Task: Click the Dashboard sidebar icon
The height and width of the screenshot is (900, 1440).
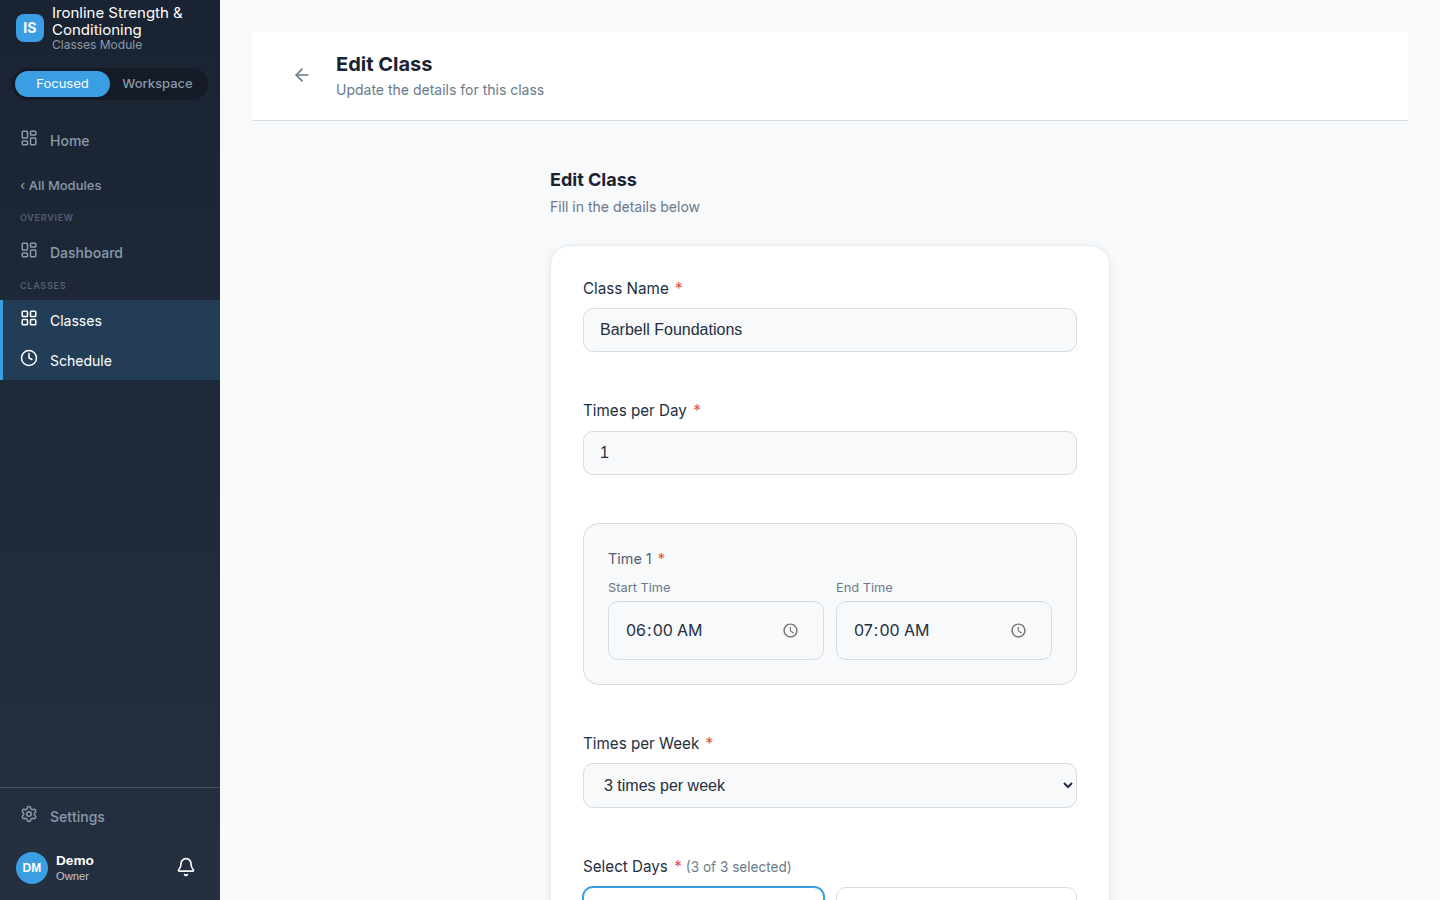Action: [x=29, y=251]
